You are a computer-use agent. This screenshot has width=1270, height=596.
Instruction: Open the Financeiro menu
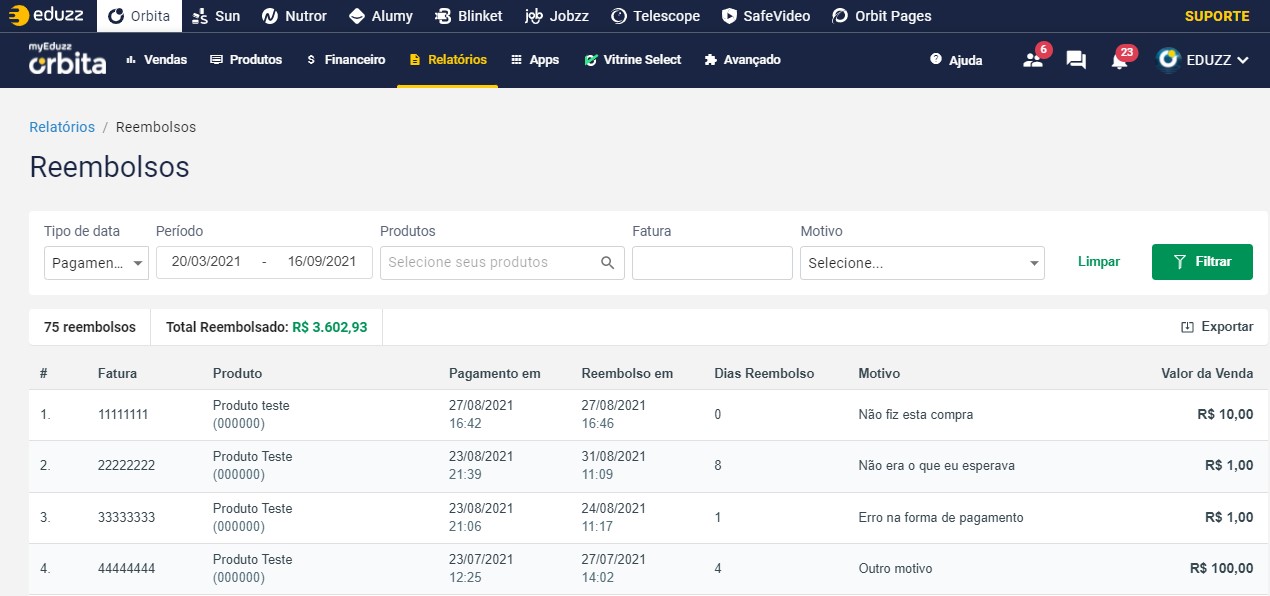[346, 60]
